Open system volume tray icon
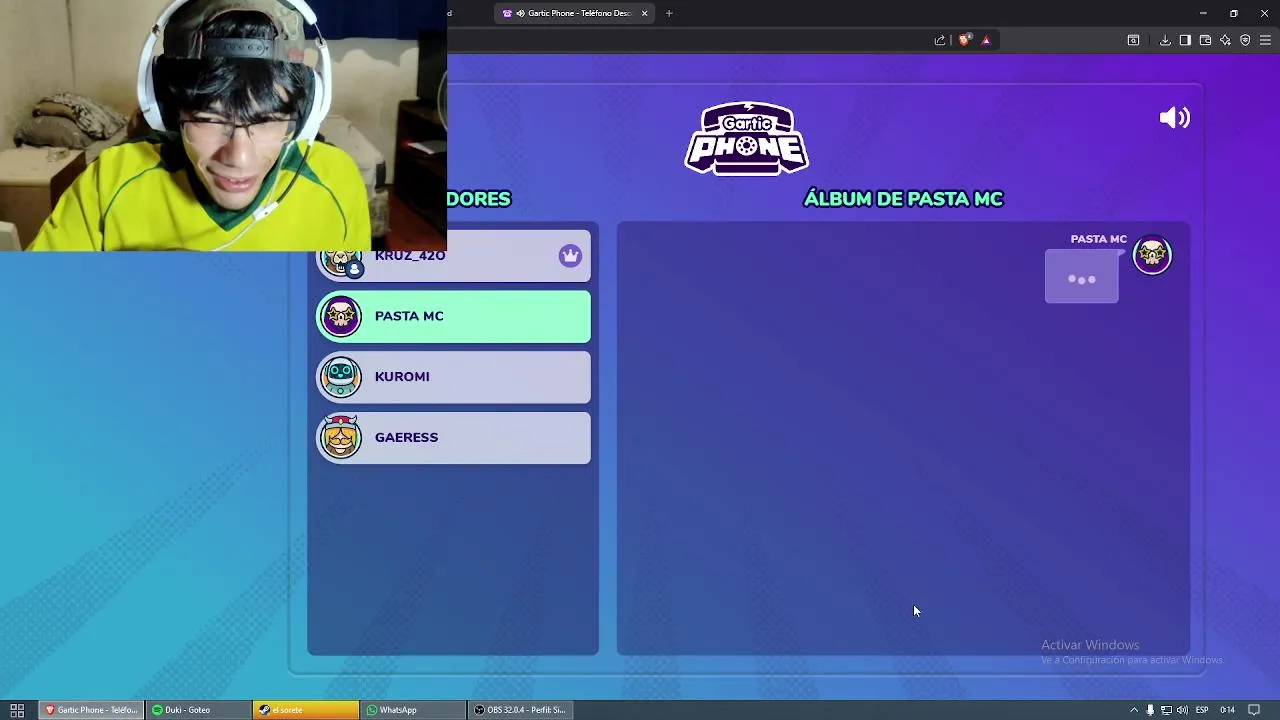 click(1182, 710)
